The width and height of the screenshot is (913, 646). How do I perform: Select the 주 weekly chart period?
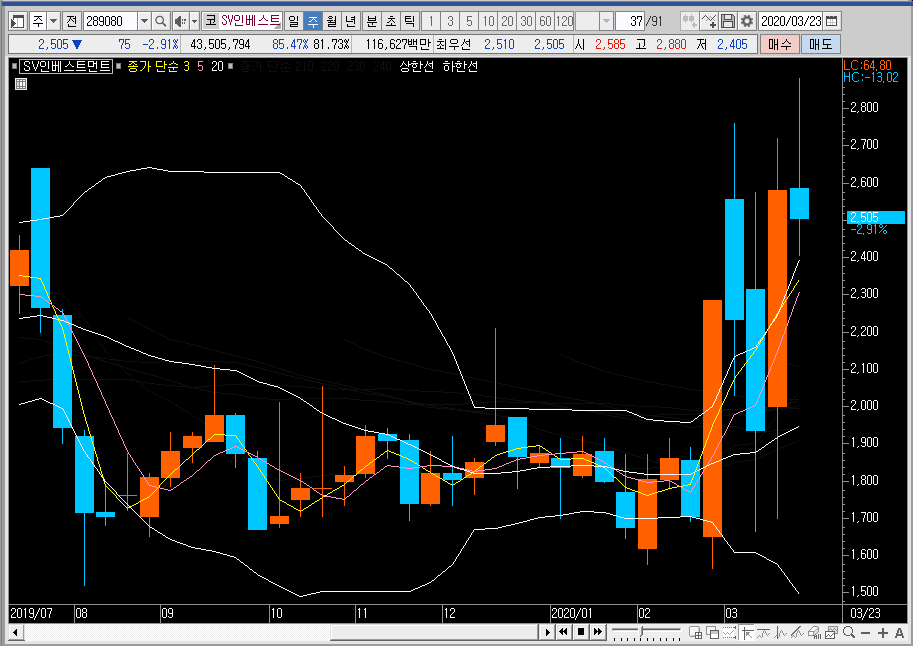coord(313,22)
